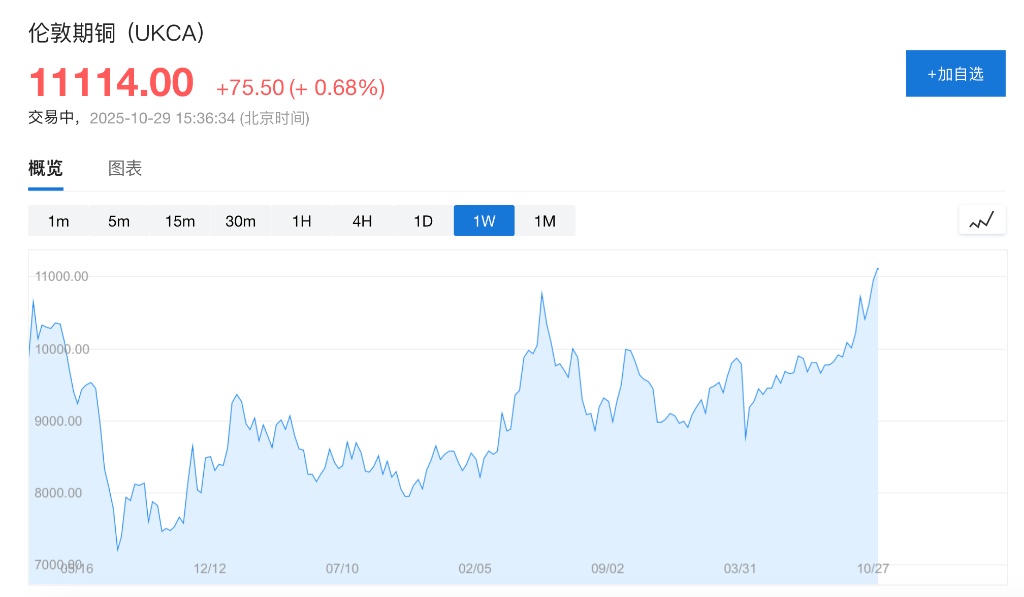1024x597 pixels.
Task: Select the 5m interval
Action: pyautogui.click(x=119, y=221)
